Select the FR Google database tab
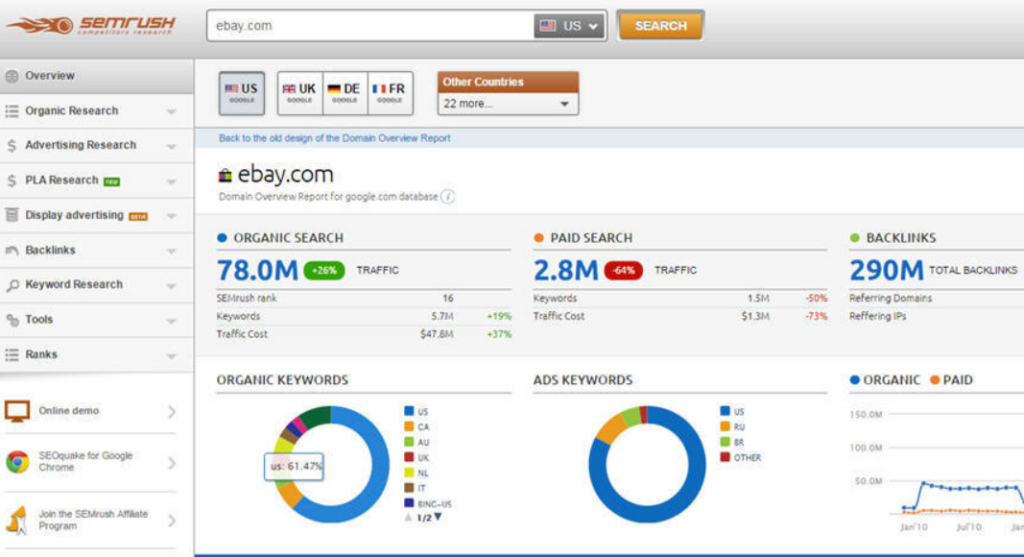Image resolution: width=1024 pixels, height=557 pixels. 390,93
